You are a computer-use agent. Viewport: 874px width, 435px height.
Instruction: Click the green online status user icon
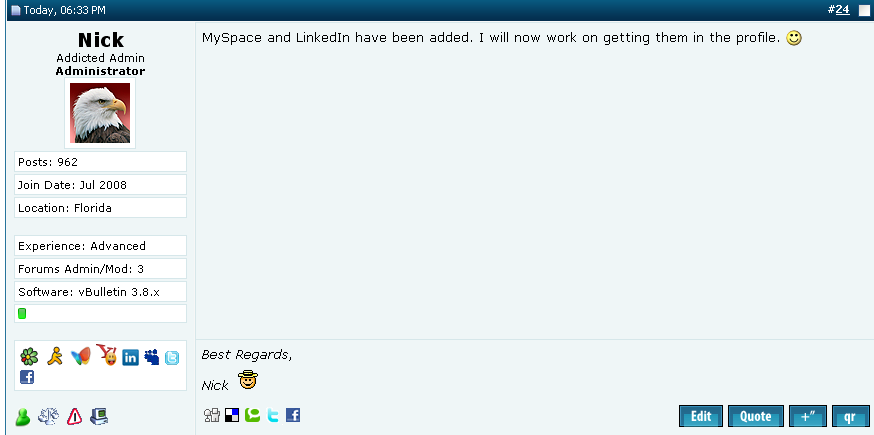22,417
